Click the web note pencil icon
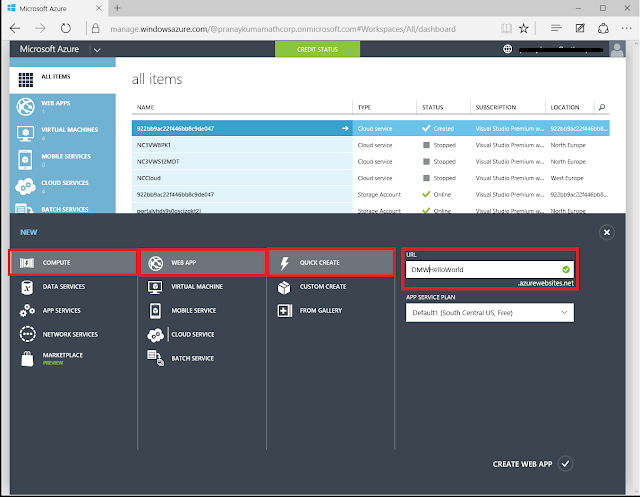 (580, 28)
